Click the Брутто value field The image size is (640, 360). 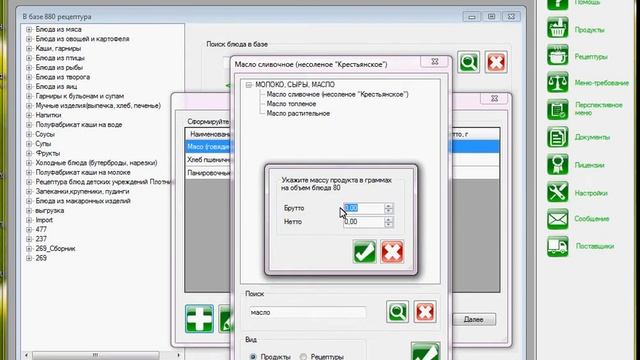click(364, 208)
